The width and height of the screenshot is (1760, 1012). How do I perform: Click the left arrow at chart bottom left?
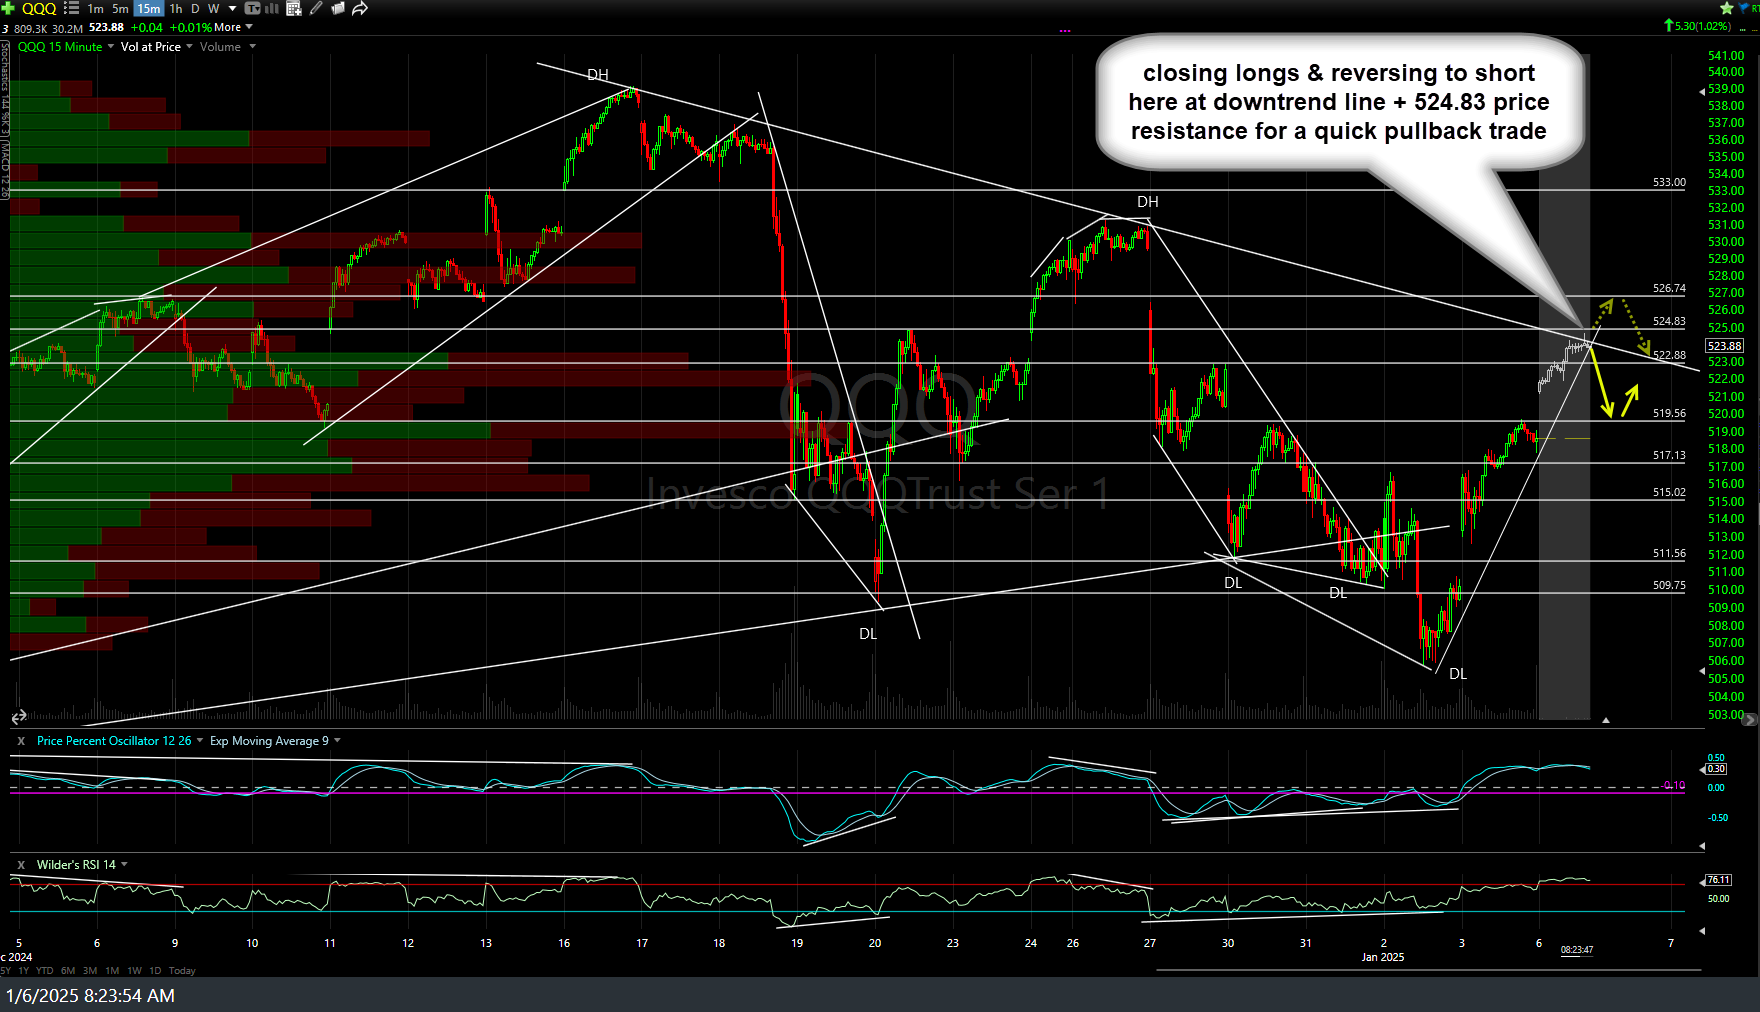[17, 718]
